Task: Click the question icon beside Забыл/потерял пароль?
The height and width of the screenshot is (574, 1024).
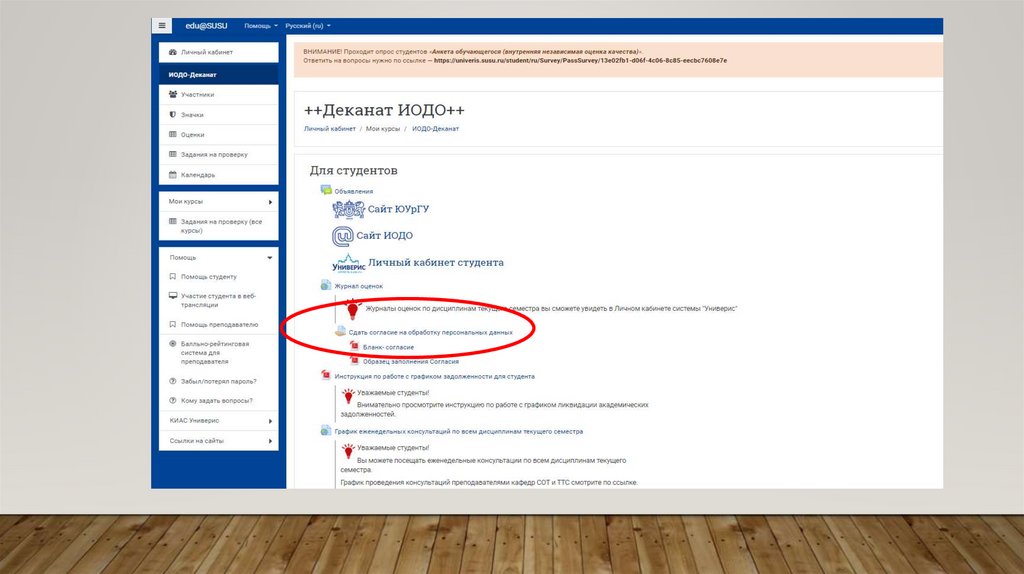Action: click(172, 381)
